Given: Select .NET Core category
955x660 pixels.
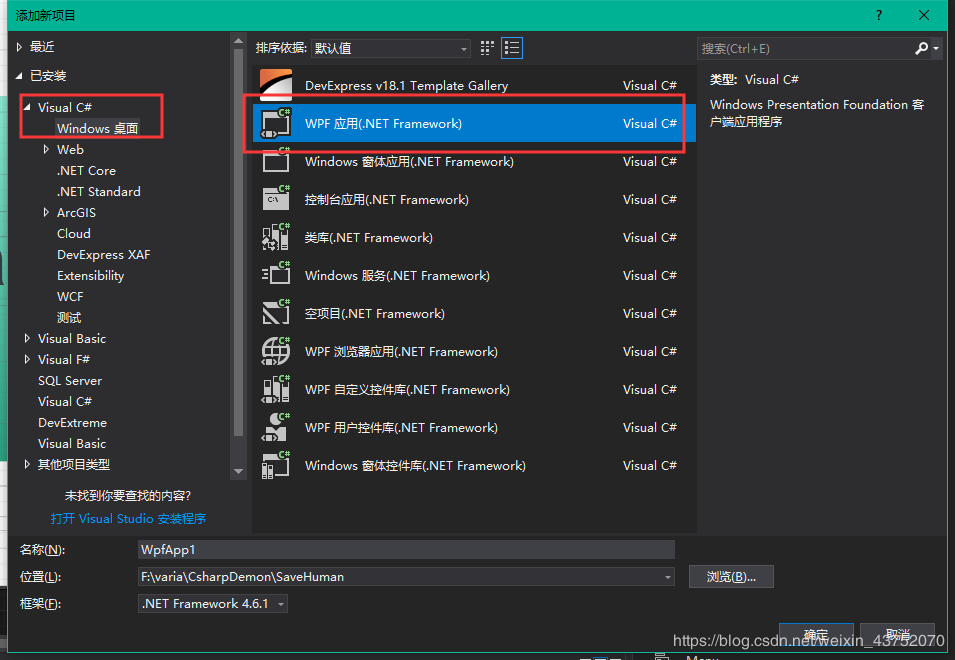Looking at the screenshot, I should [x=86, y=170].
